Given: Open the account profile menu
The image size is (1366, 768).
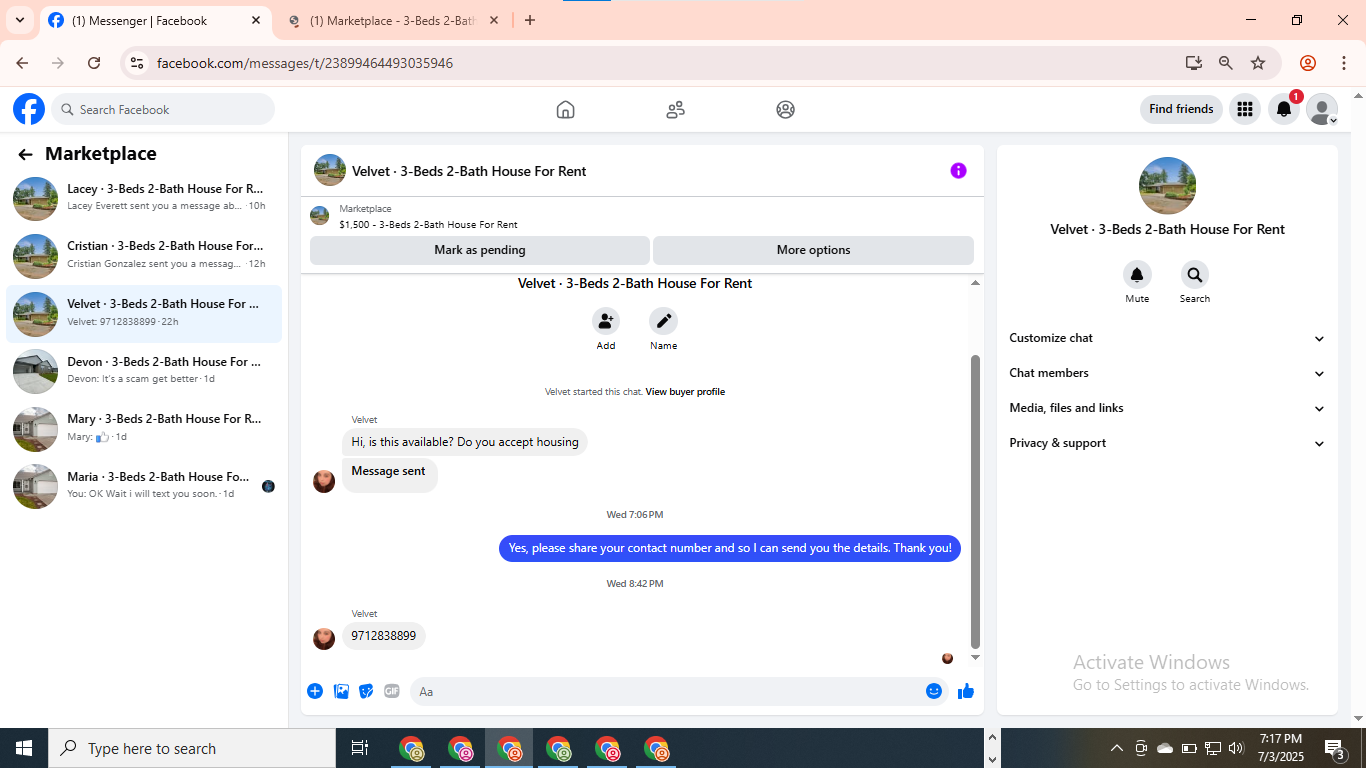Looking at the screenshot, I should coord(1322,109).
